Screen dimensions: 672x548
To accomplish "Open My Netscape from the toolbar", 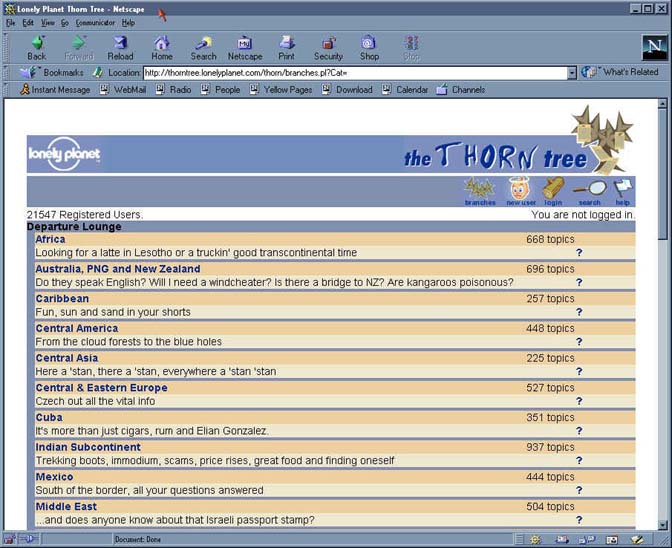I will point(245,48).
